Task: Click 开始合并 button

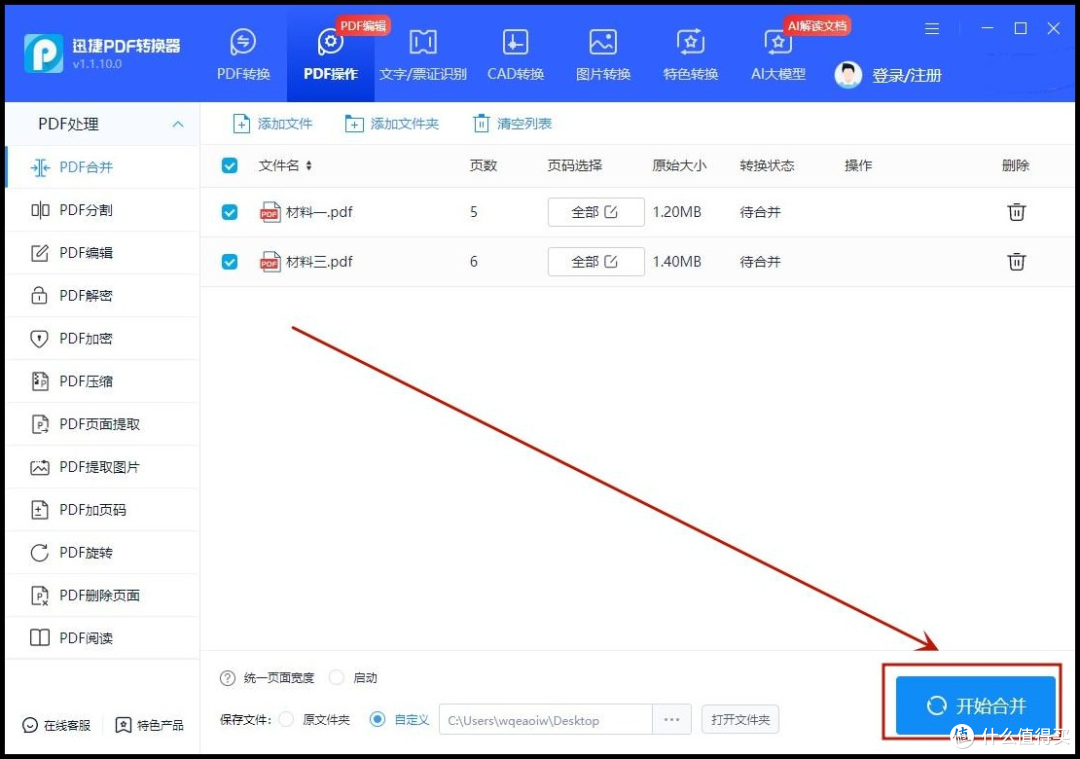Action: (975, 705)
